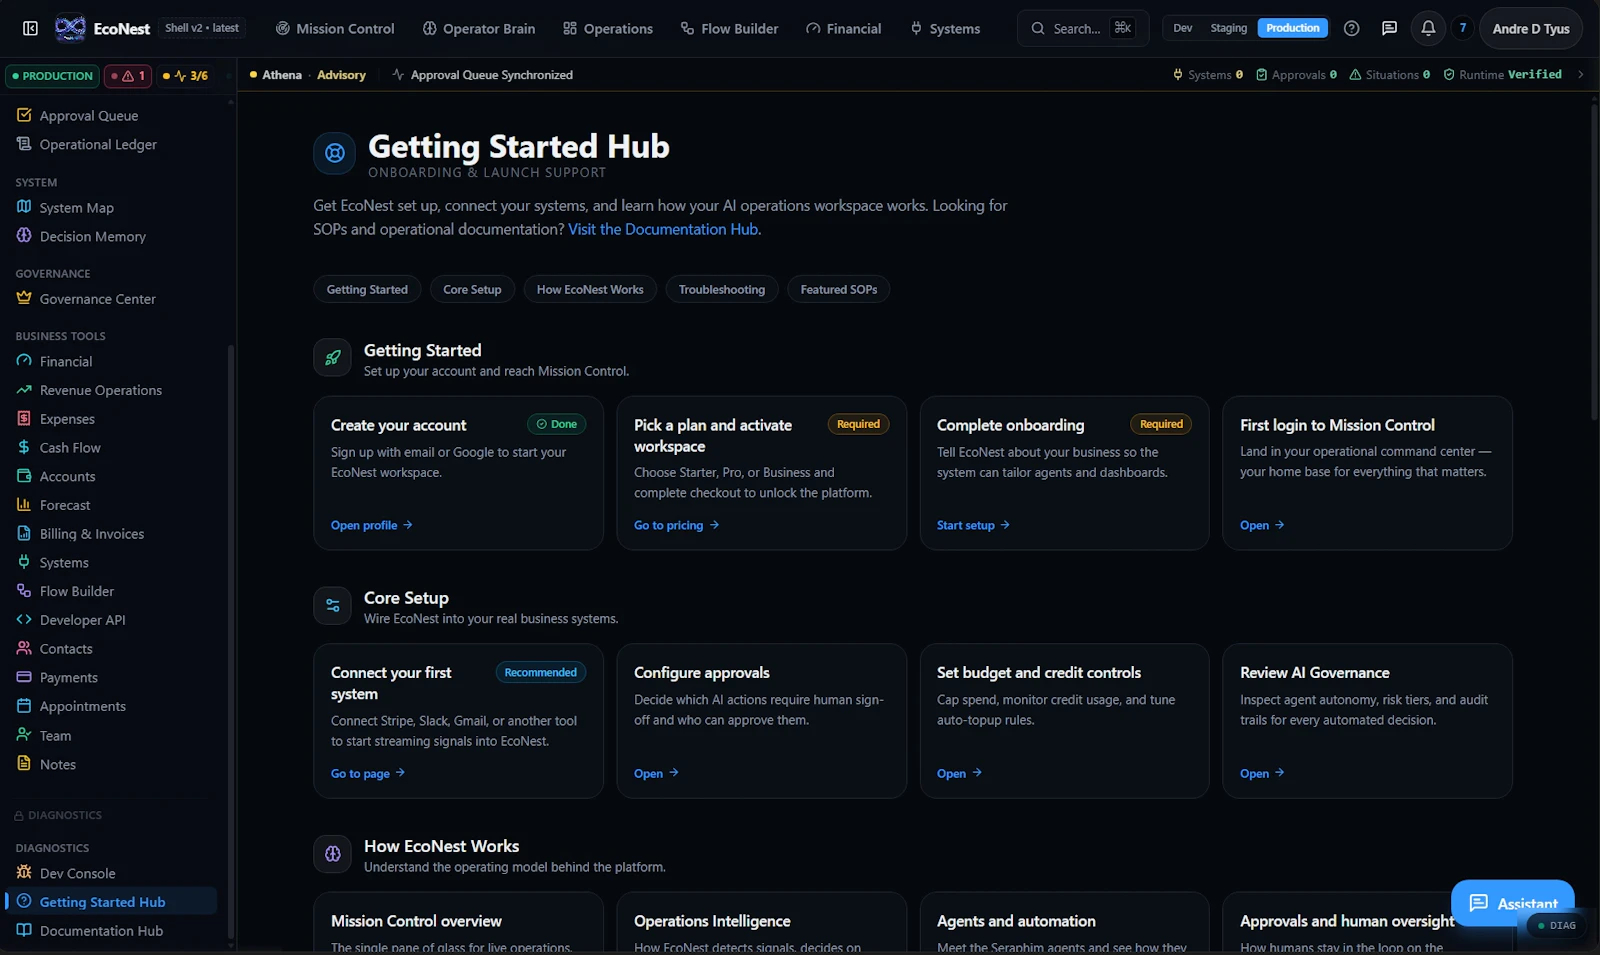The width and height of the screenshot is (1600, 955).
Task: Click the Forecast chart icon
Action: coord(24,505)
